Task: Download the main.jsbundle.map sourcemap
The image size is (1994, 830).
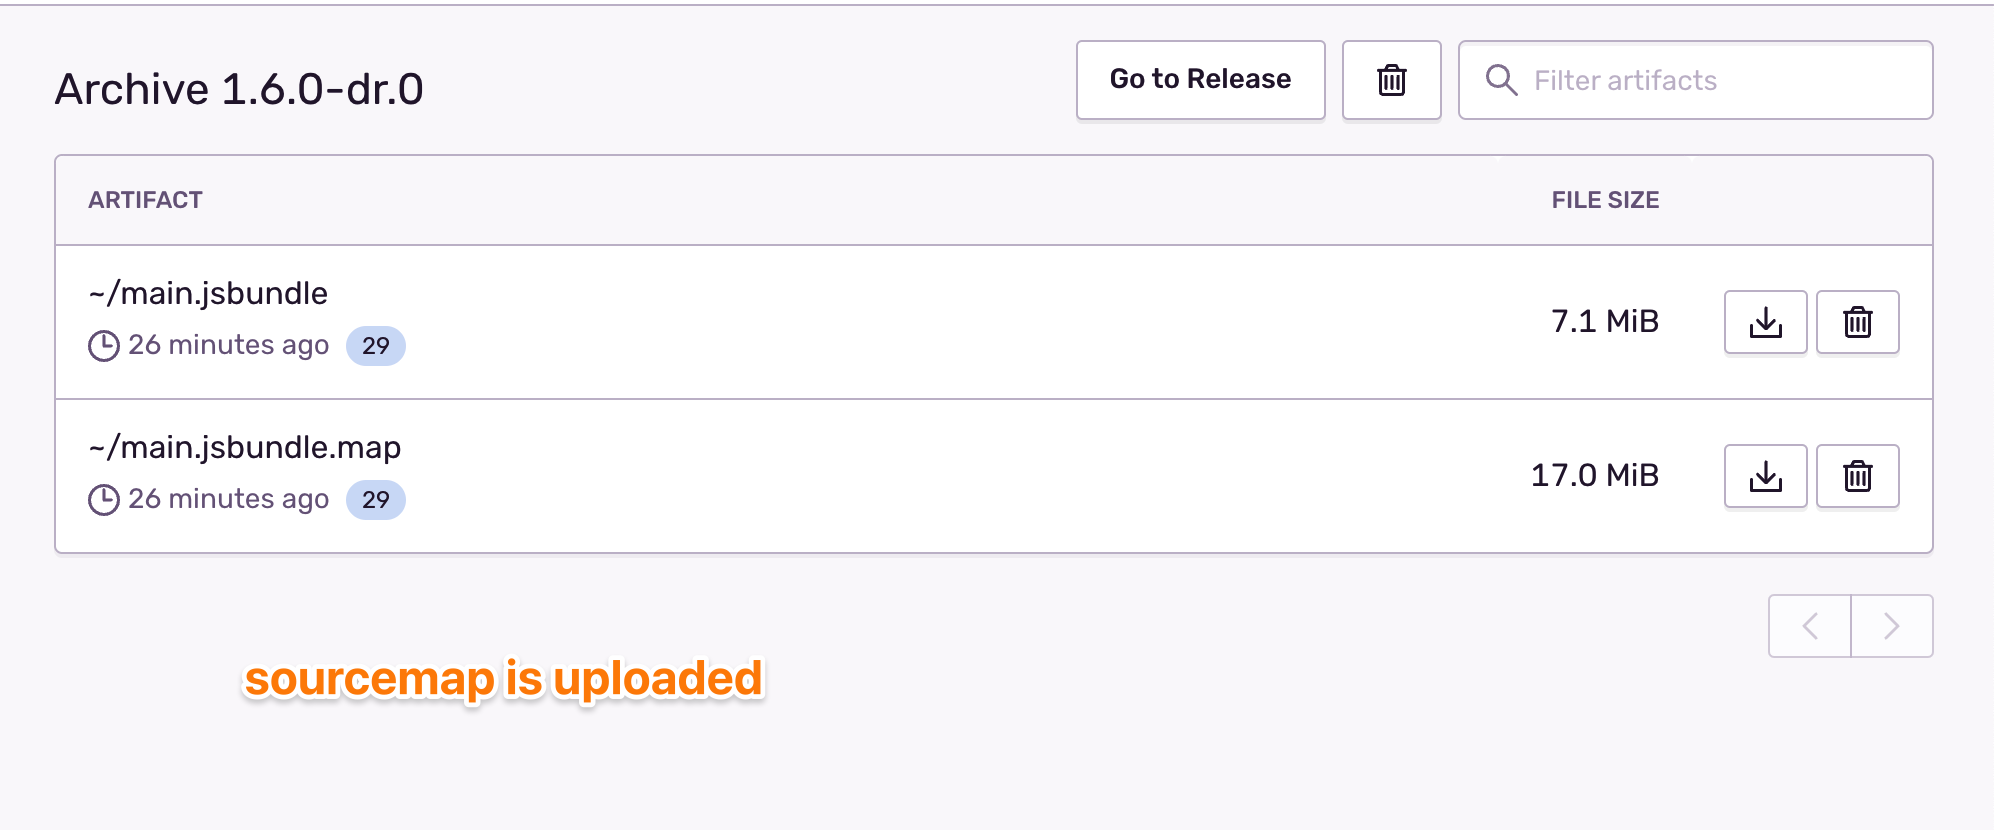Action: pos(1765,476)
